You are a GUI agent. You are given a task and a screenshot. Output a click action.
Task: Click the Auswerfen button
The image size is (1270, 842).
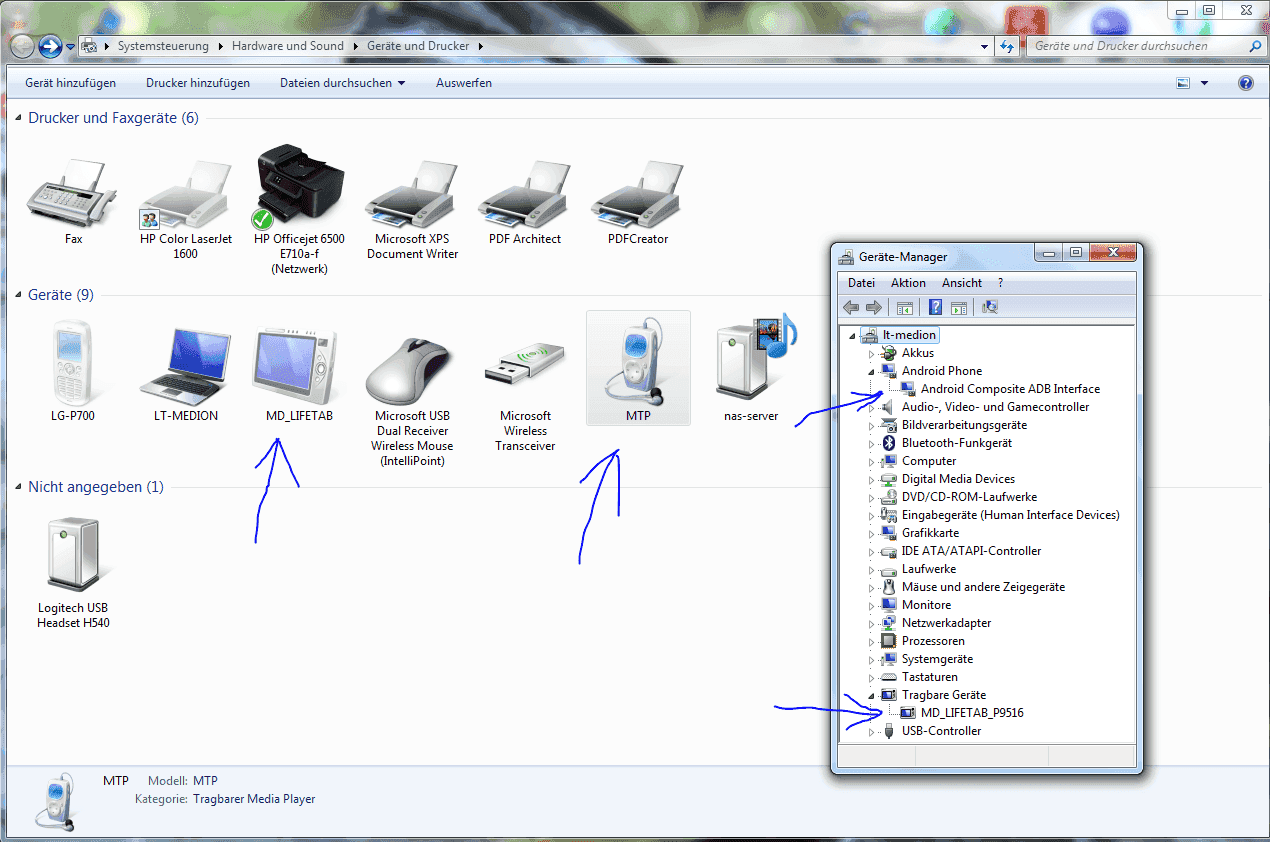[x=464, y=83]
